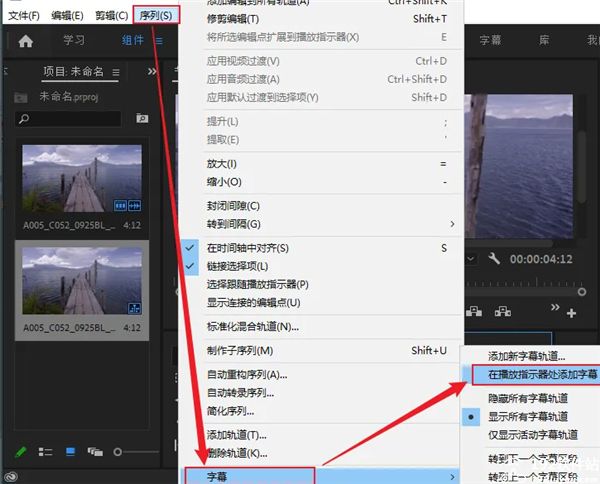The height and width of the screenshot is (484, 600).
Task: Click the find-bin icon beside search box
Action: pos(142,119)
